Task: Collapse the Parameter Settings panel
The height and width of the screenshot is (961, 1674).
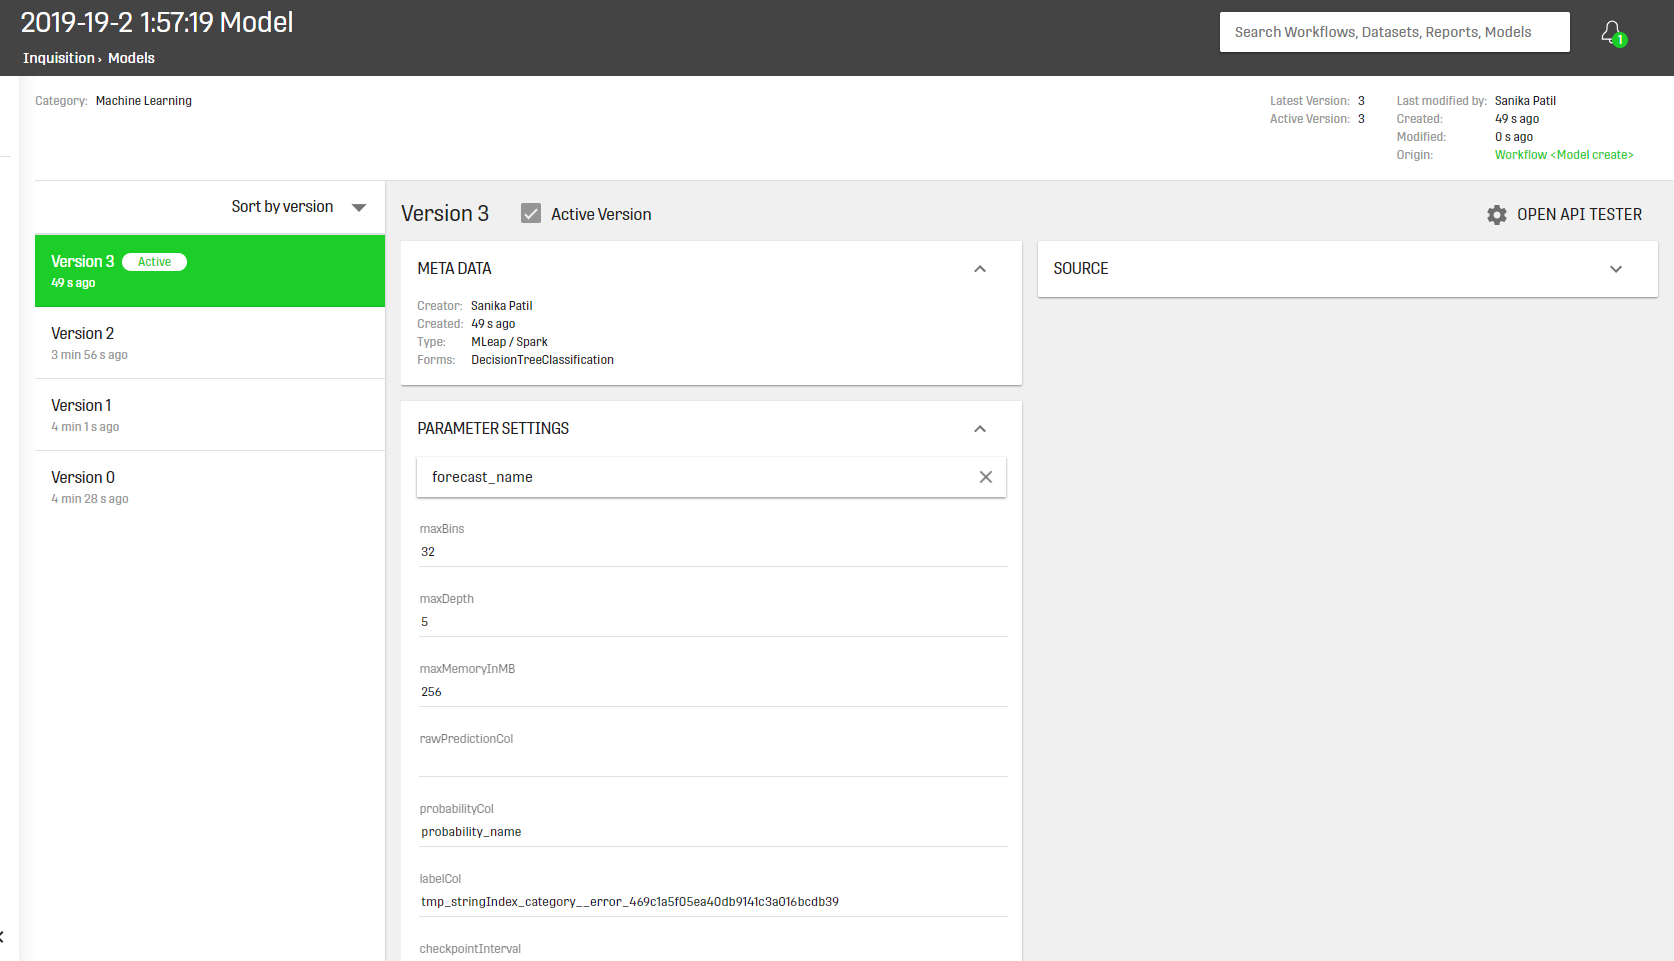Action: 980,429
